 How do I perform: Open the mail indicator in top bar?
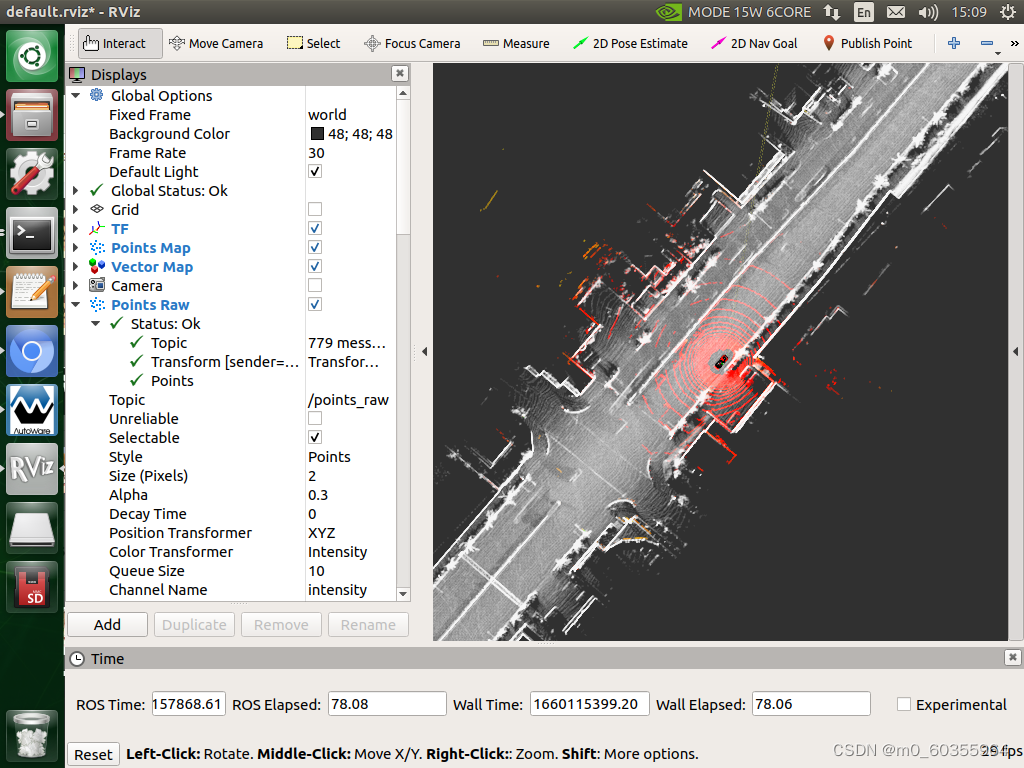[x=896, y=12]
